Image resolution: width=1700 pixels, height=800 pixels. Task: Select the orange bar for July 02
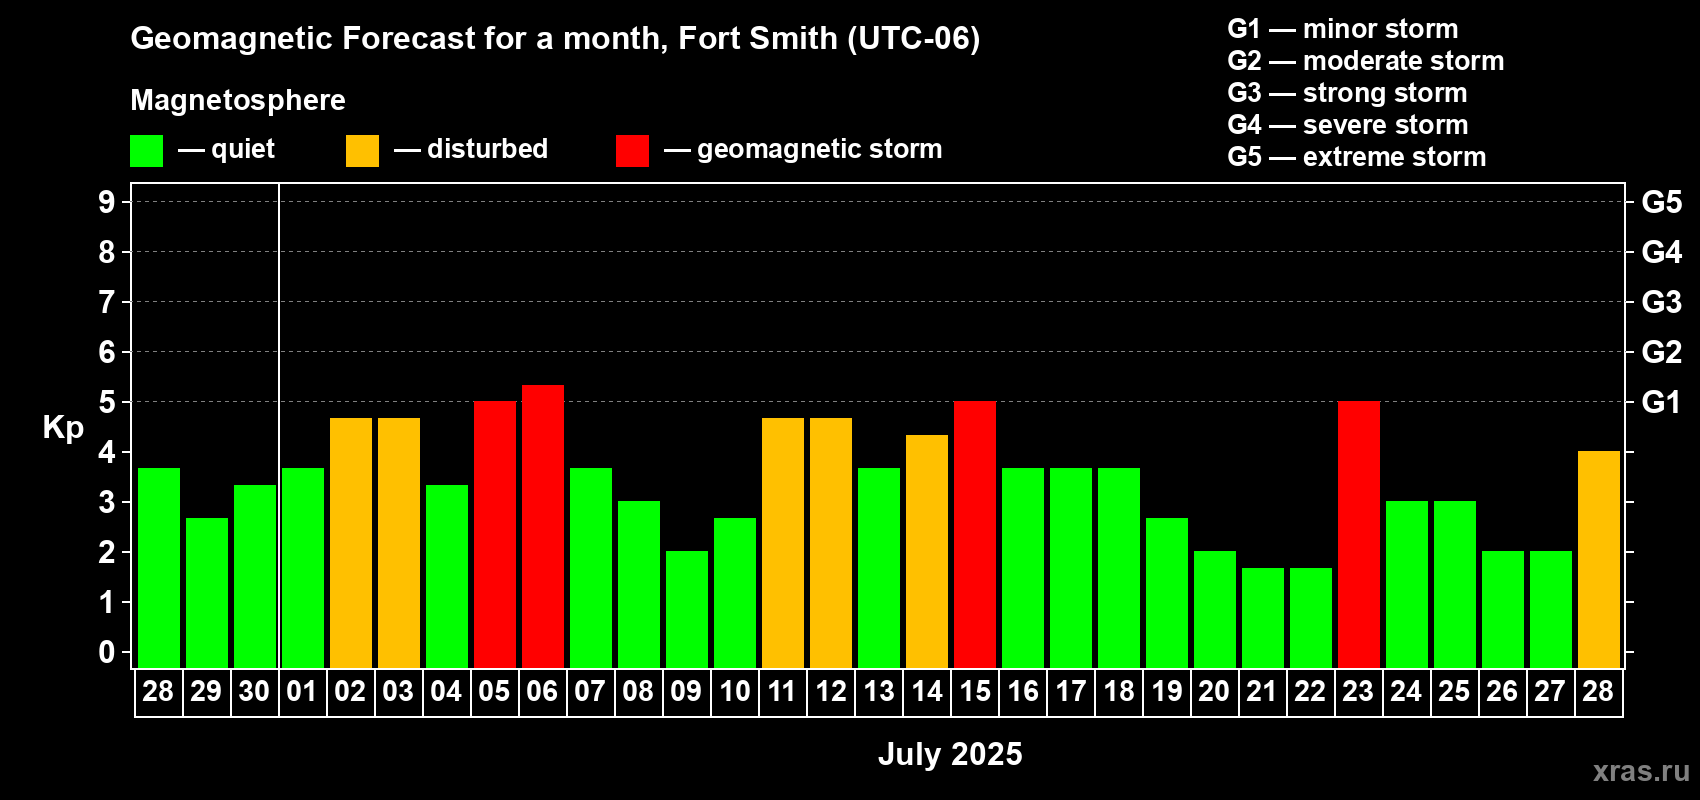tap(350, 543)
